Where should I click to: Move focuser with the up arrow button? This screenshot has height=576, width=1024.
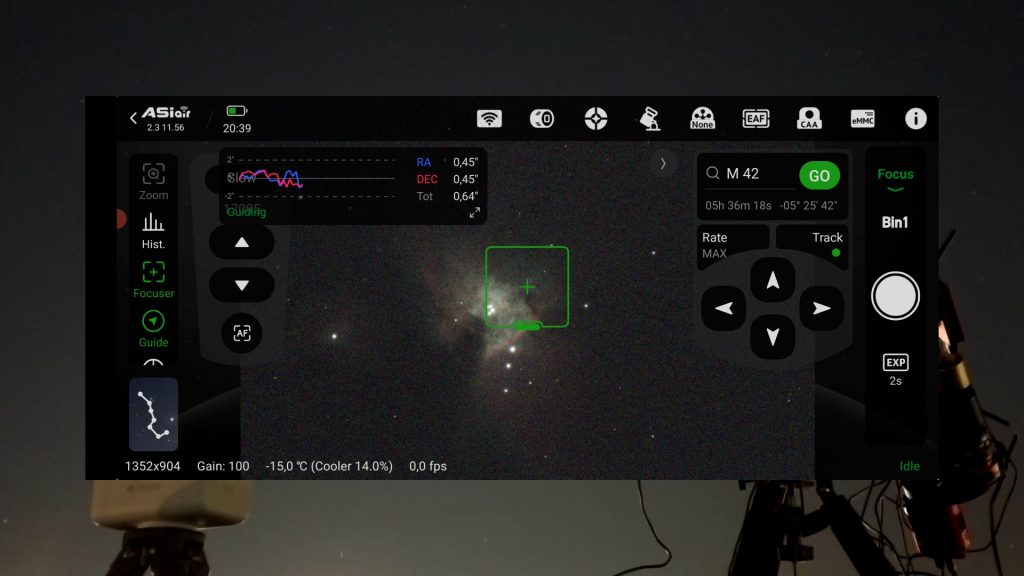click(242, 242)
